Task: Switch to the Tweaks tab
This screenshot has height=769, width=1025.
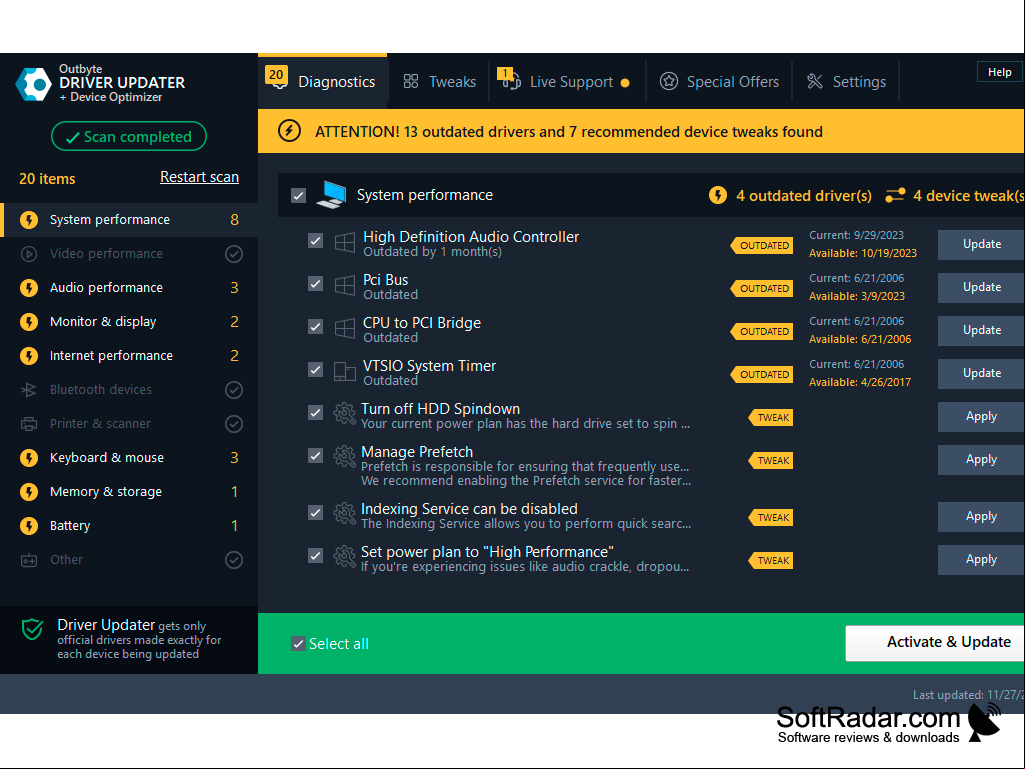Action: 439,82
